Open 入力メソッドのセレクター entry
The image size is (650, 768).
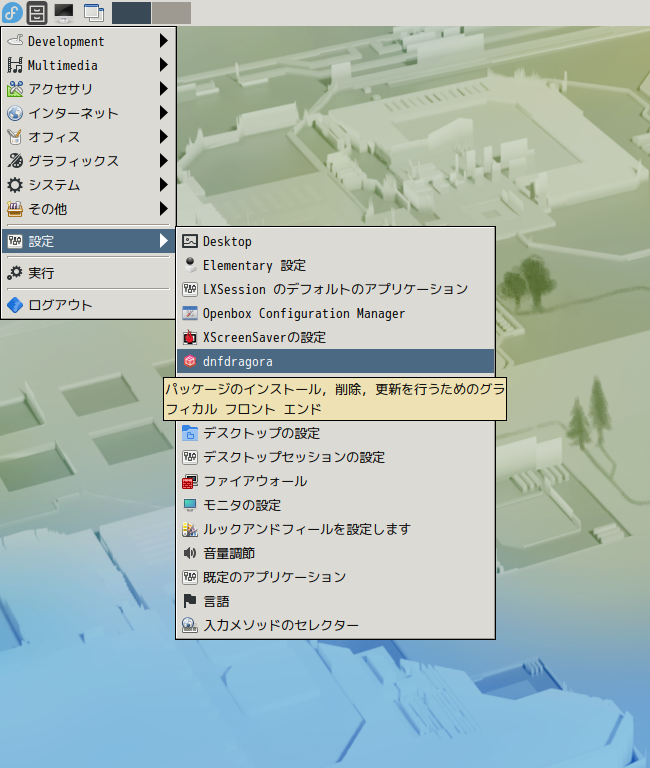(x=336, y=625)
